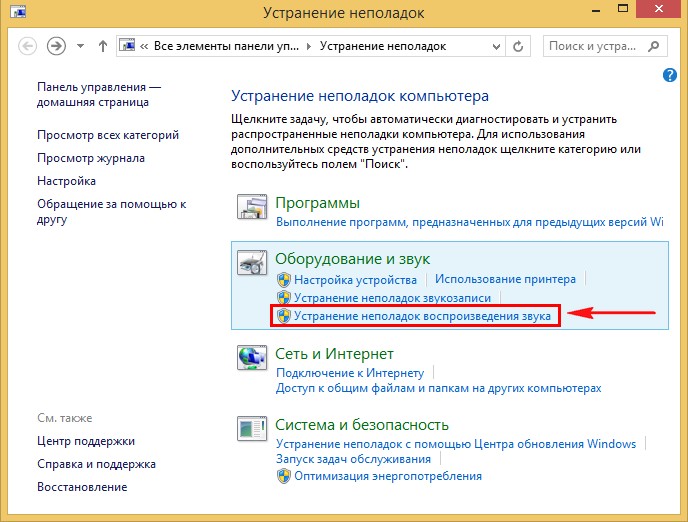The width and height of the screenshot is (688, 522).
Task: Open Обращение за помощью к другу
Action: [x=111, y=211]
